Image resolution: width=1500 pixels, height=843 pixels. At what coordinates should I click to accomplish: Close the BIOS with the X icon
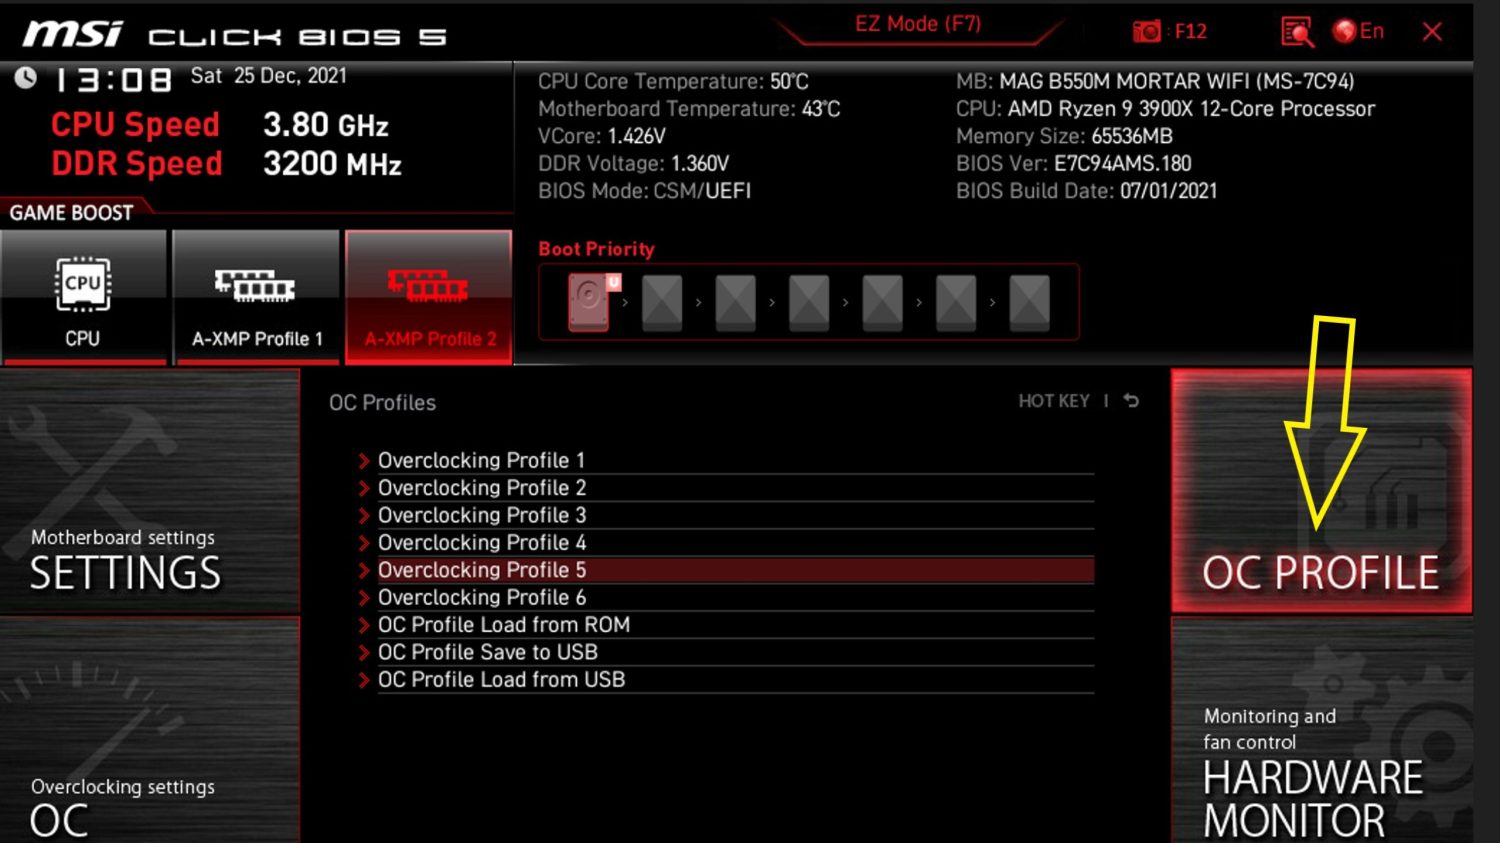[1432, 32]
